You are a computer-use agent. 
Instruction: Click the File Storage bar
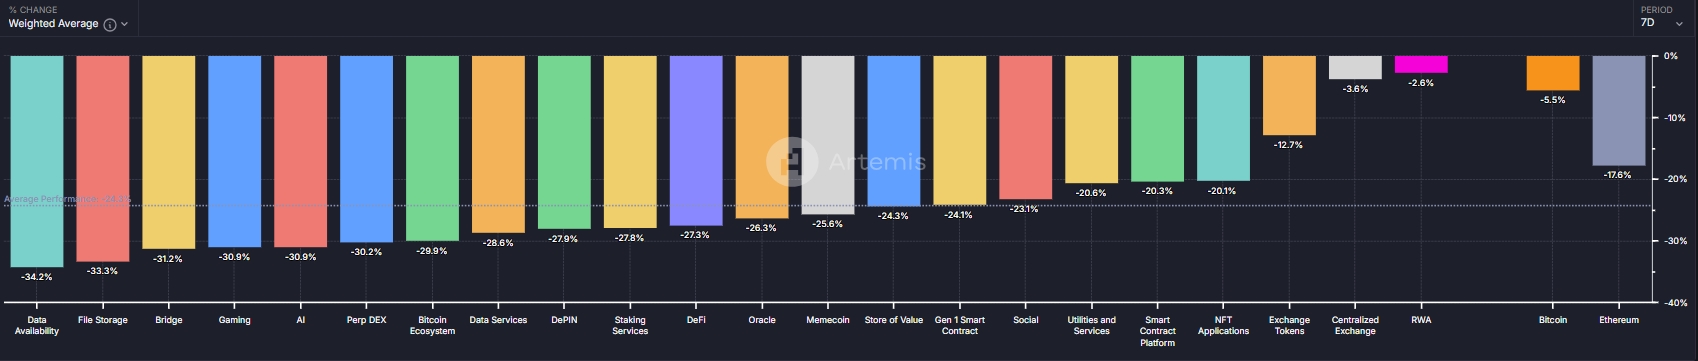[103, 158]
